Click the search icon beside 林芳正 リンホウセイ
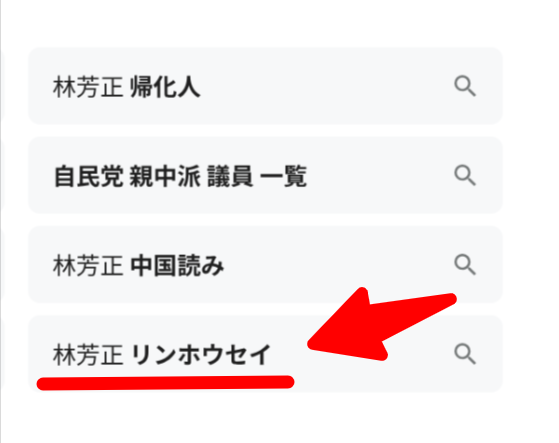559x443 pixels. point(465,354)
